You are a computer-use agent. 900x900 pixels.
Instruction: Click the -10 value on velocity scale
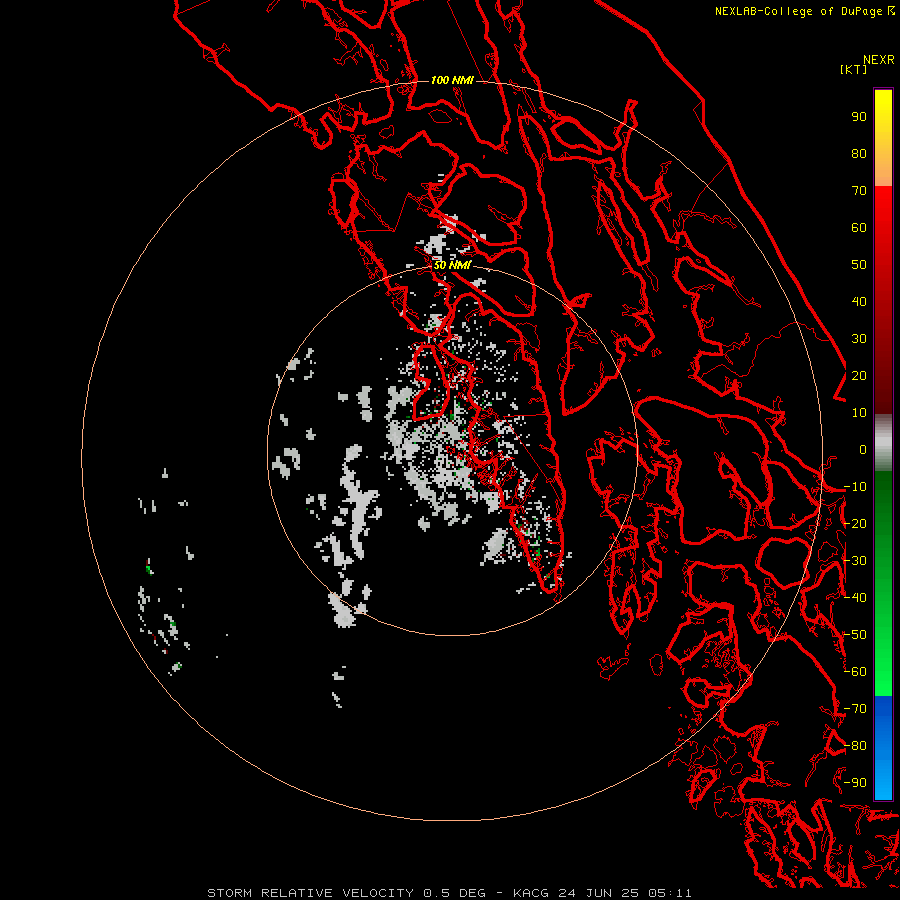[x=855, y=487]
